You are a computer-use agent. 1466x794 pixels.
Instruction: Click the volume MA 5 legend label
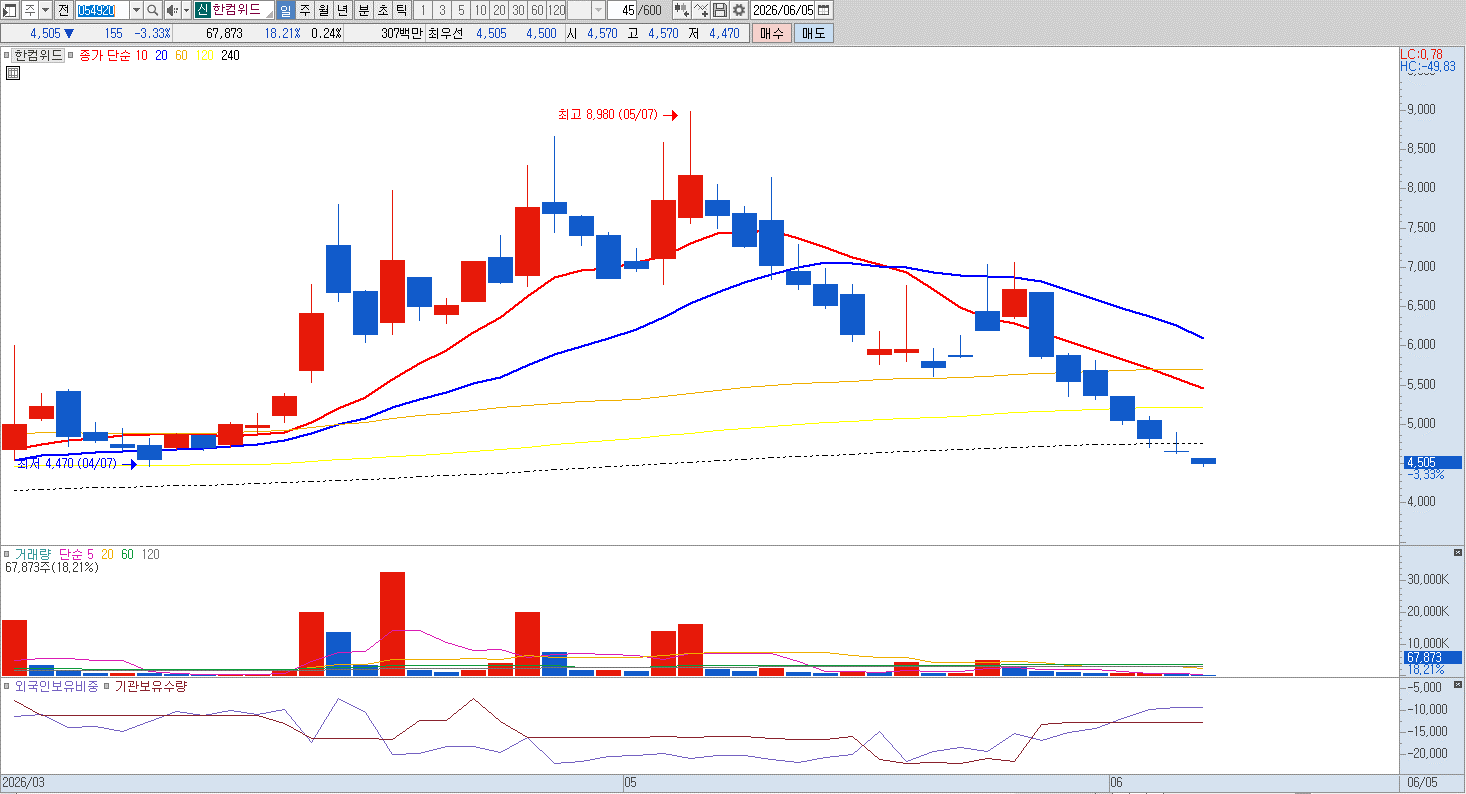click(89, 554)
